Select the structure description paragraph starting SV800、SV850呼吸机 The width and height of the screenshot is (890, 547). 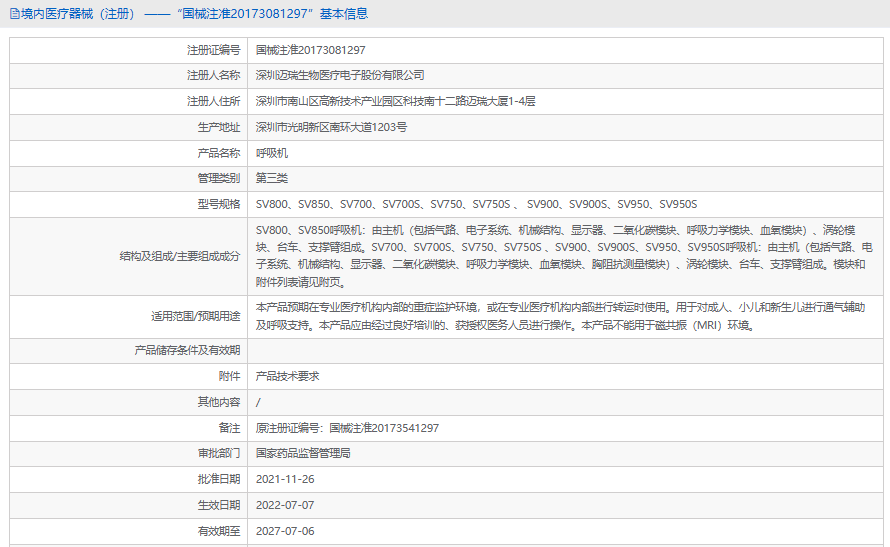[564, 256]
